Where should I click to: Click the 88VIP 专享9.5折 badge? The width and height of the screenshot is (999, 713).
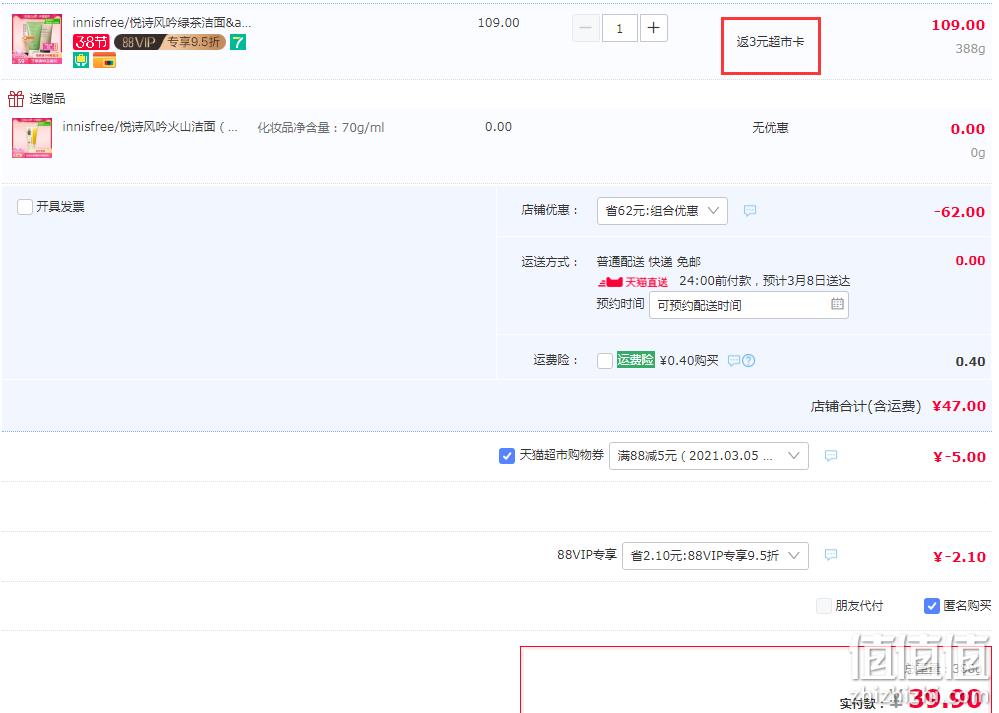pyautogui.click(x=169, y=42)
